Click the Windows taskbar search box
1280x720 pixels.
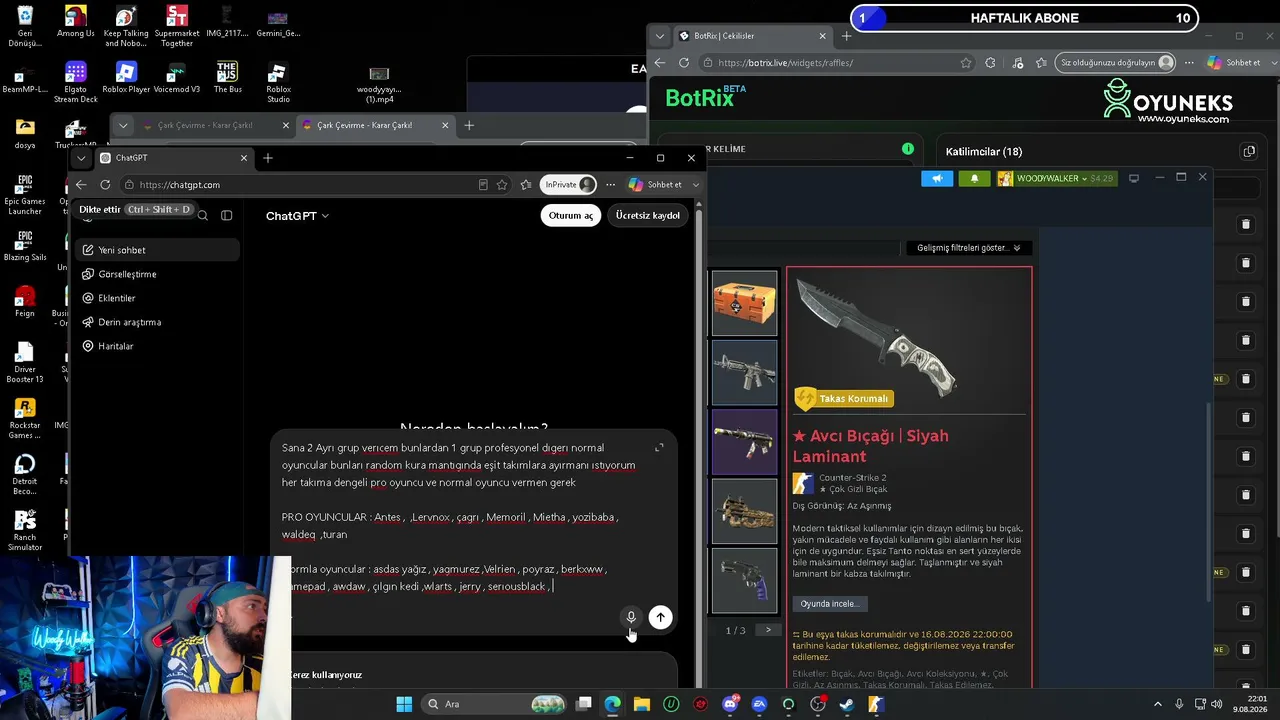point(493,704)
